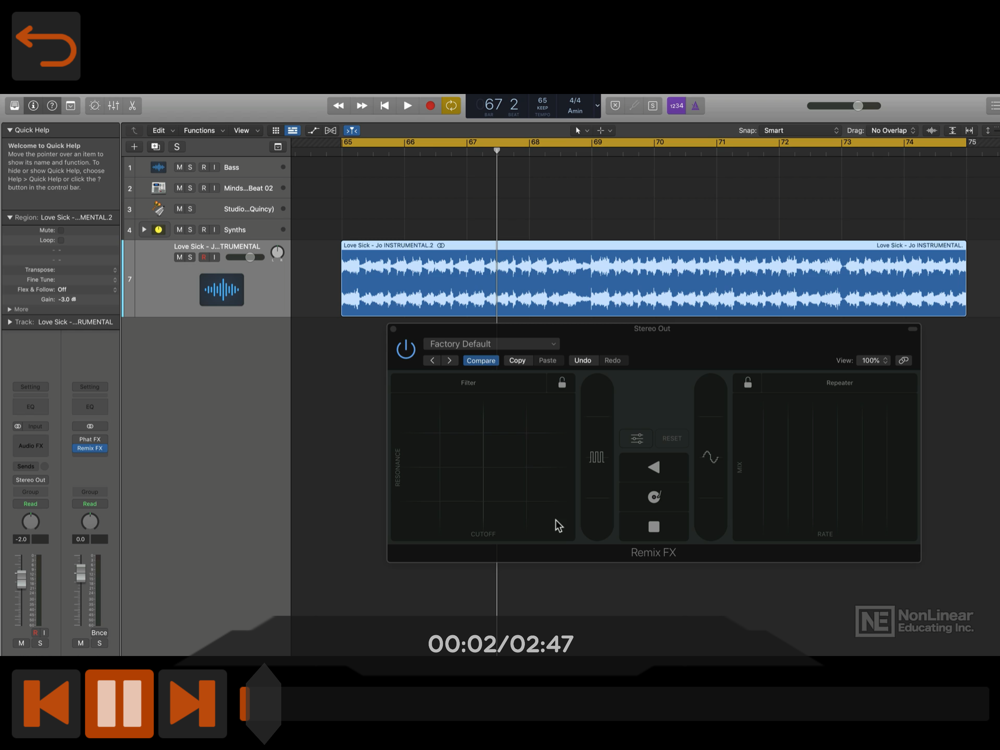Viewport: 1000px width, 750px height.
Task: Open Smart Controls dial icon
Action: [94, 105]
